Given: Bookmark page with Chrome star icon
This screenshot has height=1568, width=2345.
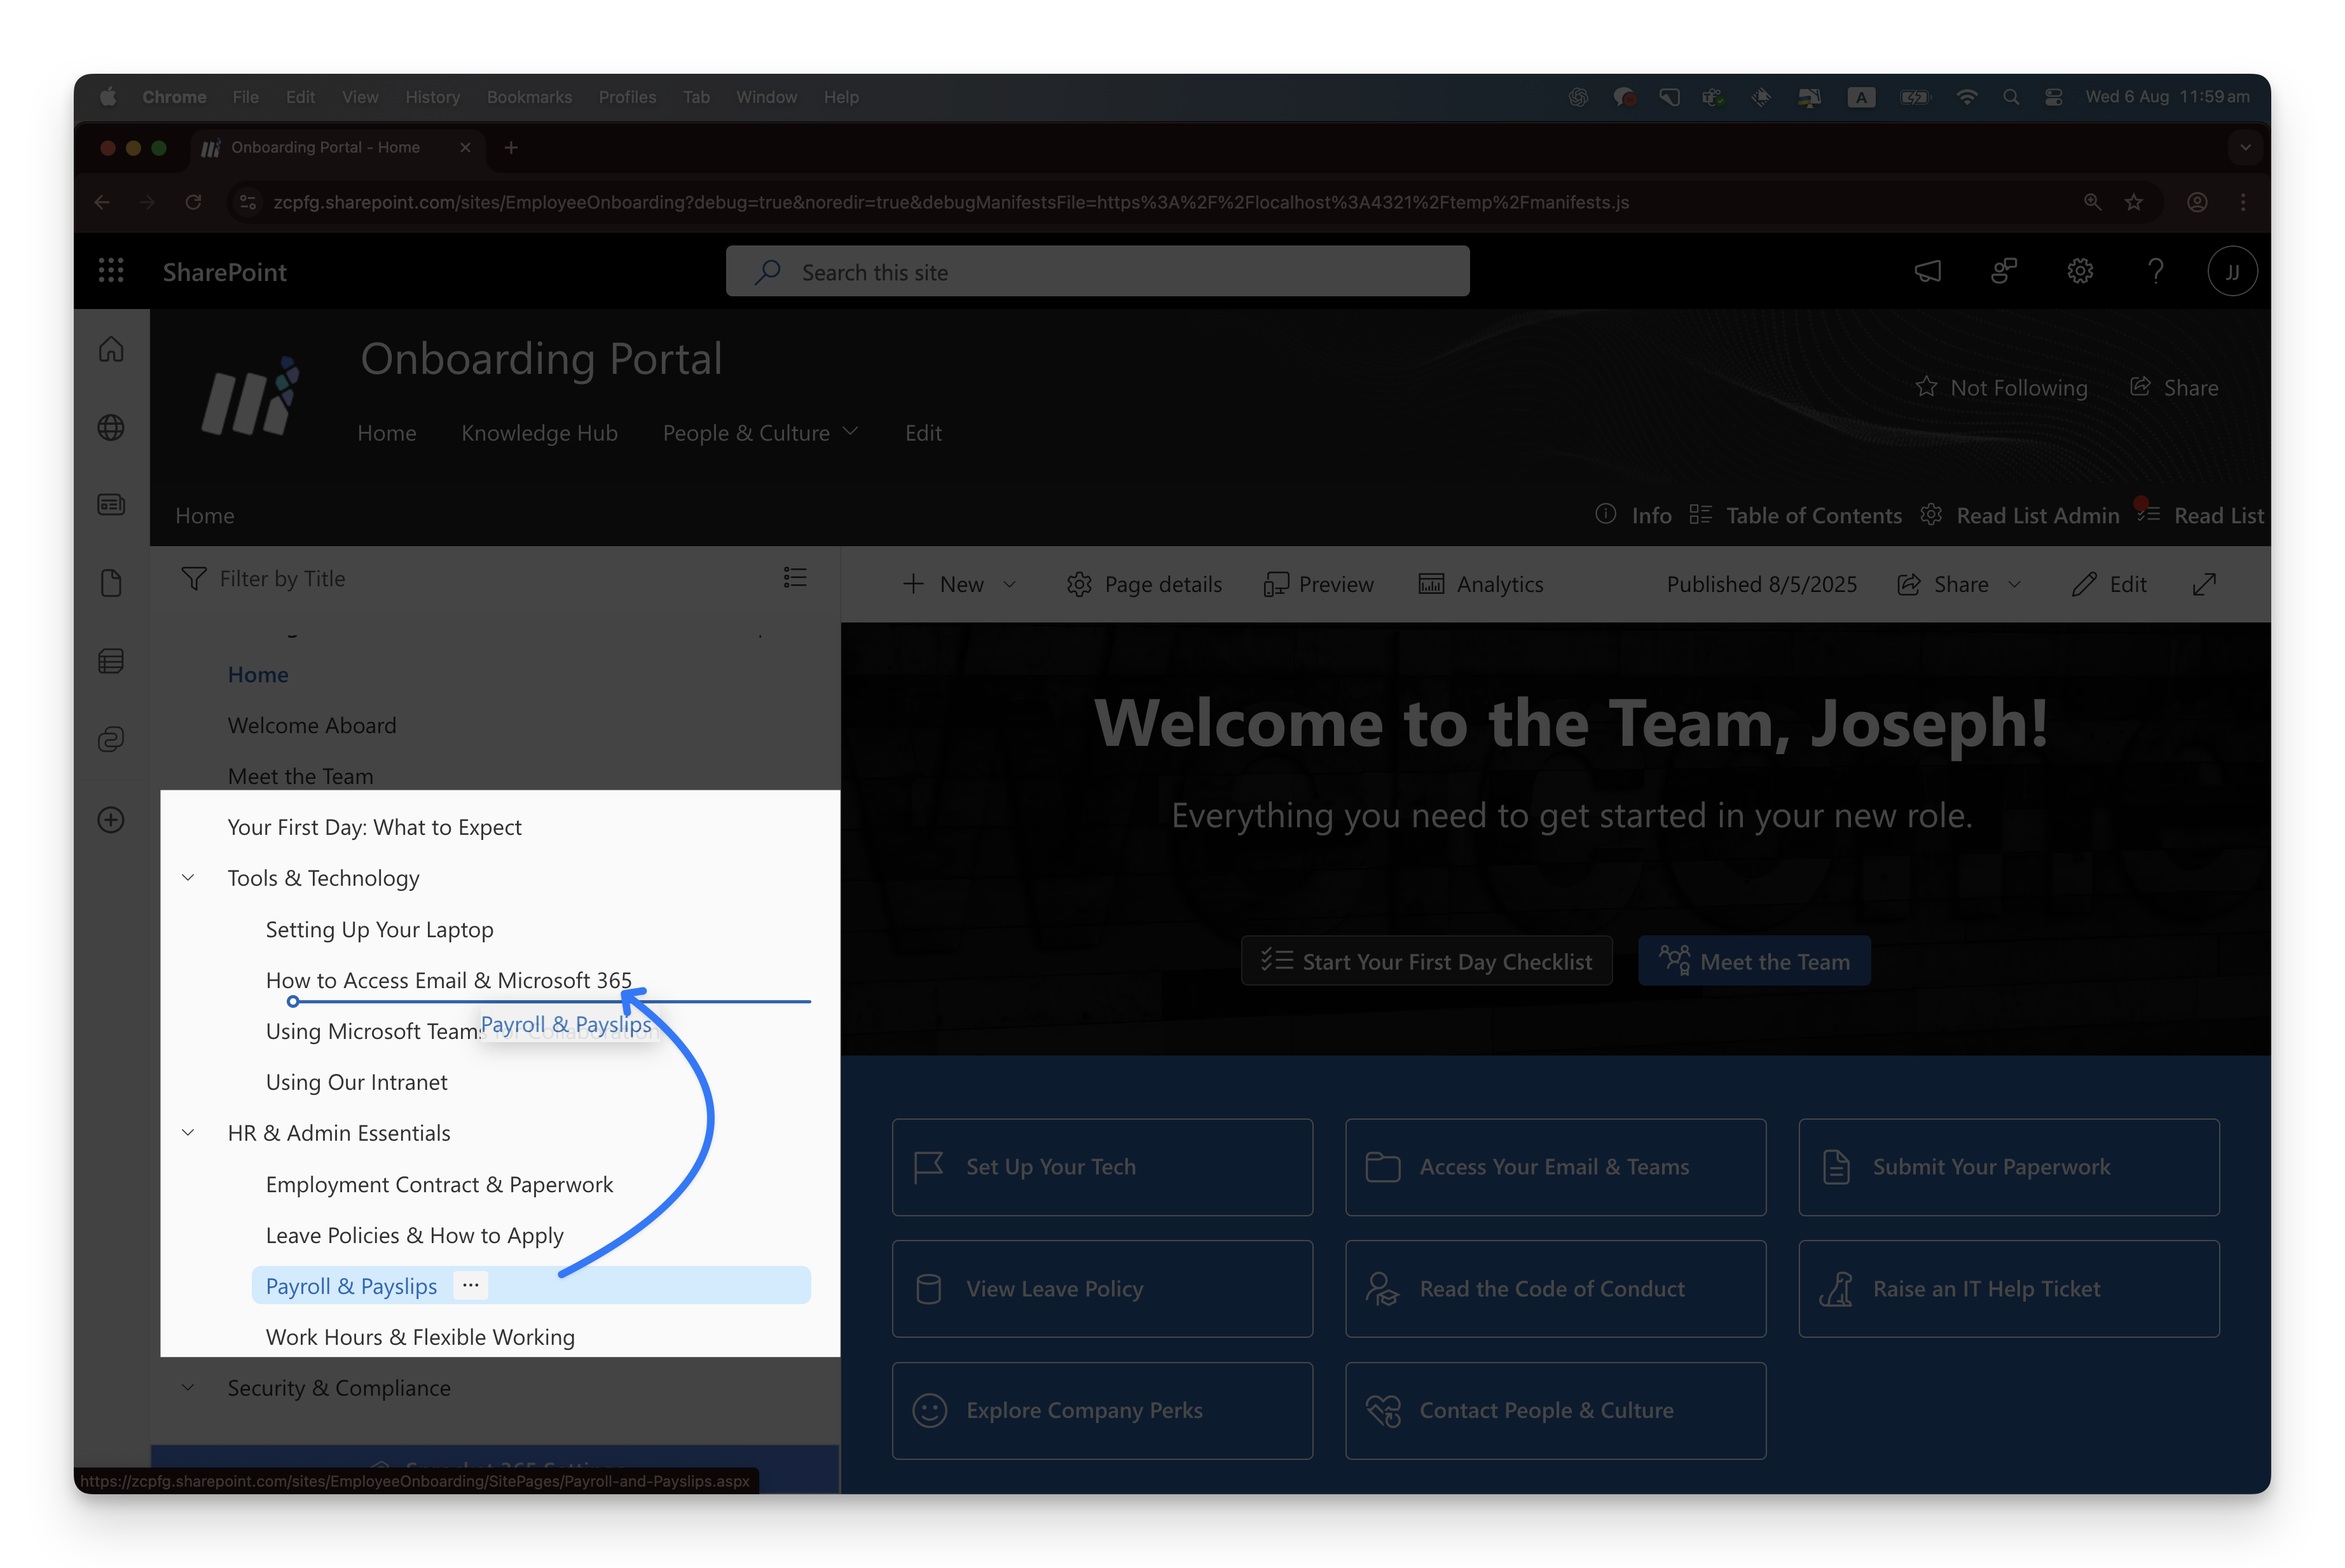Looking at the screenshot, I should pos(2134,202).
